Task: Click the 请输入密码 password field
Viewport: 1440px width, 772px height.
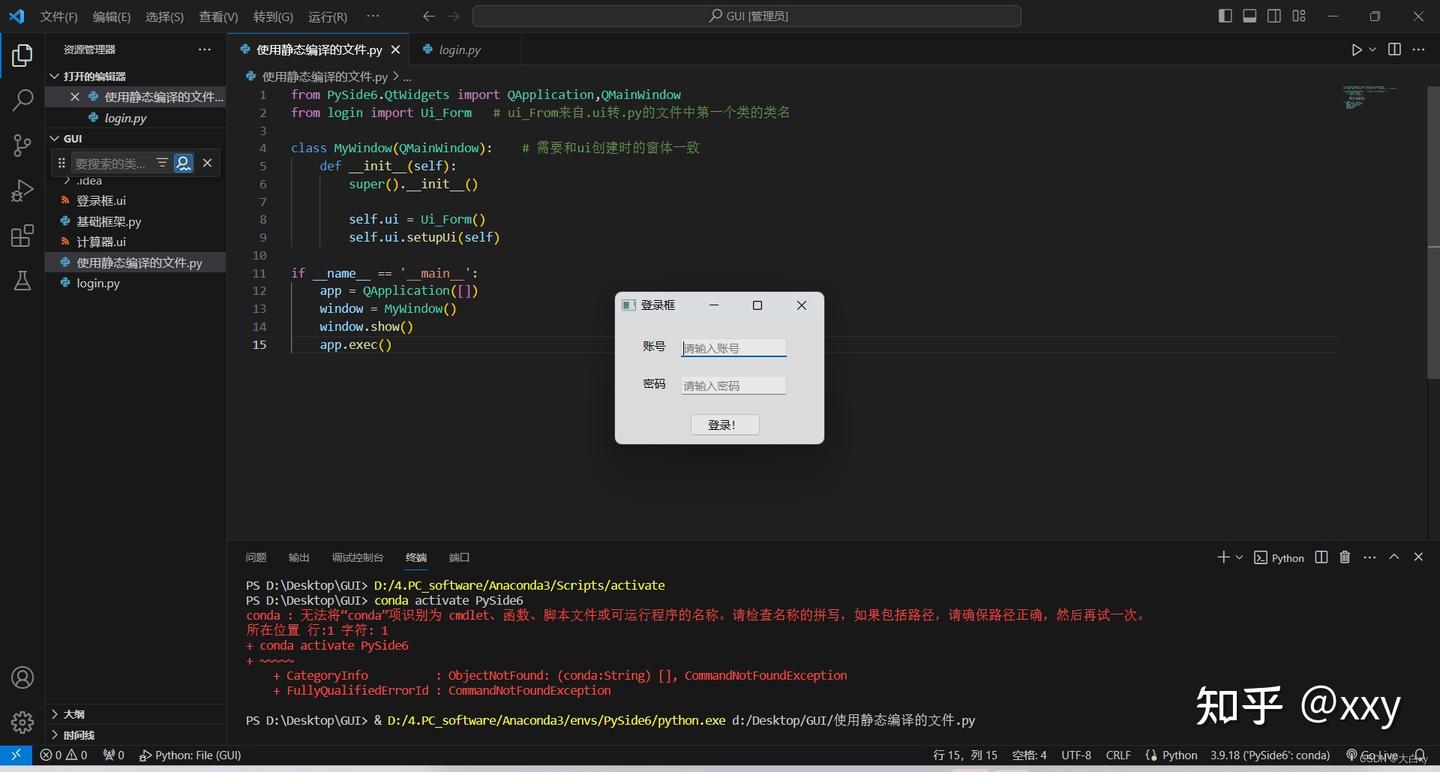Action: click(733, 385)
